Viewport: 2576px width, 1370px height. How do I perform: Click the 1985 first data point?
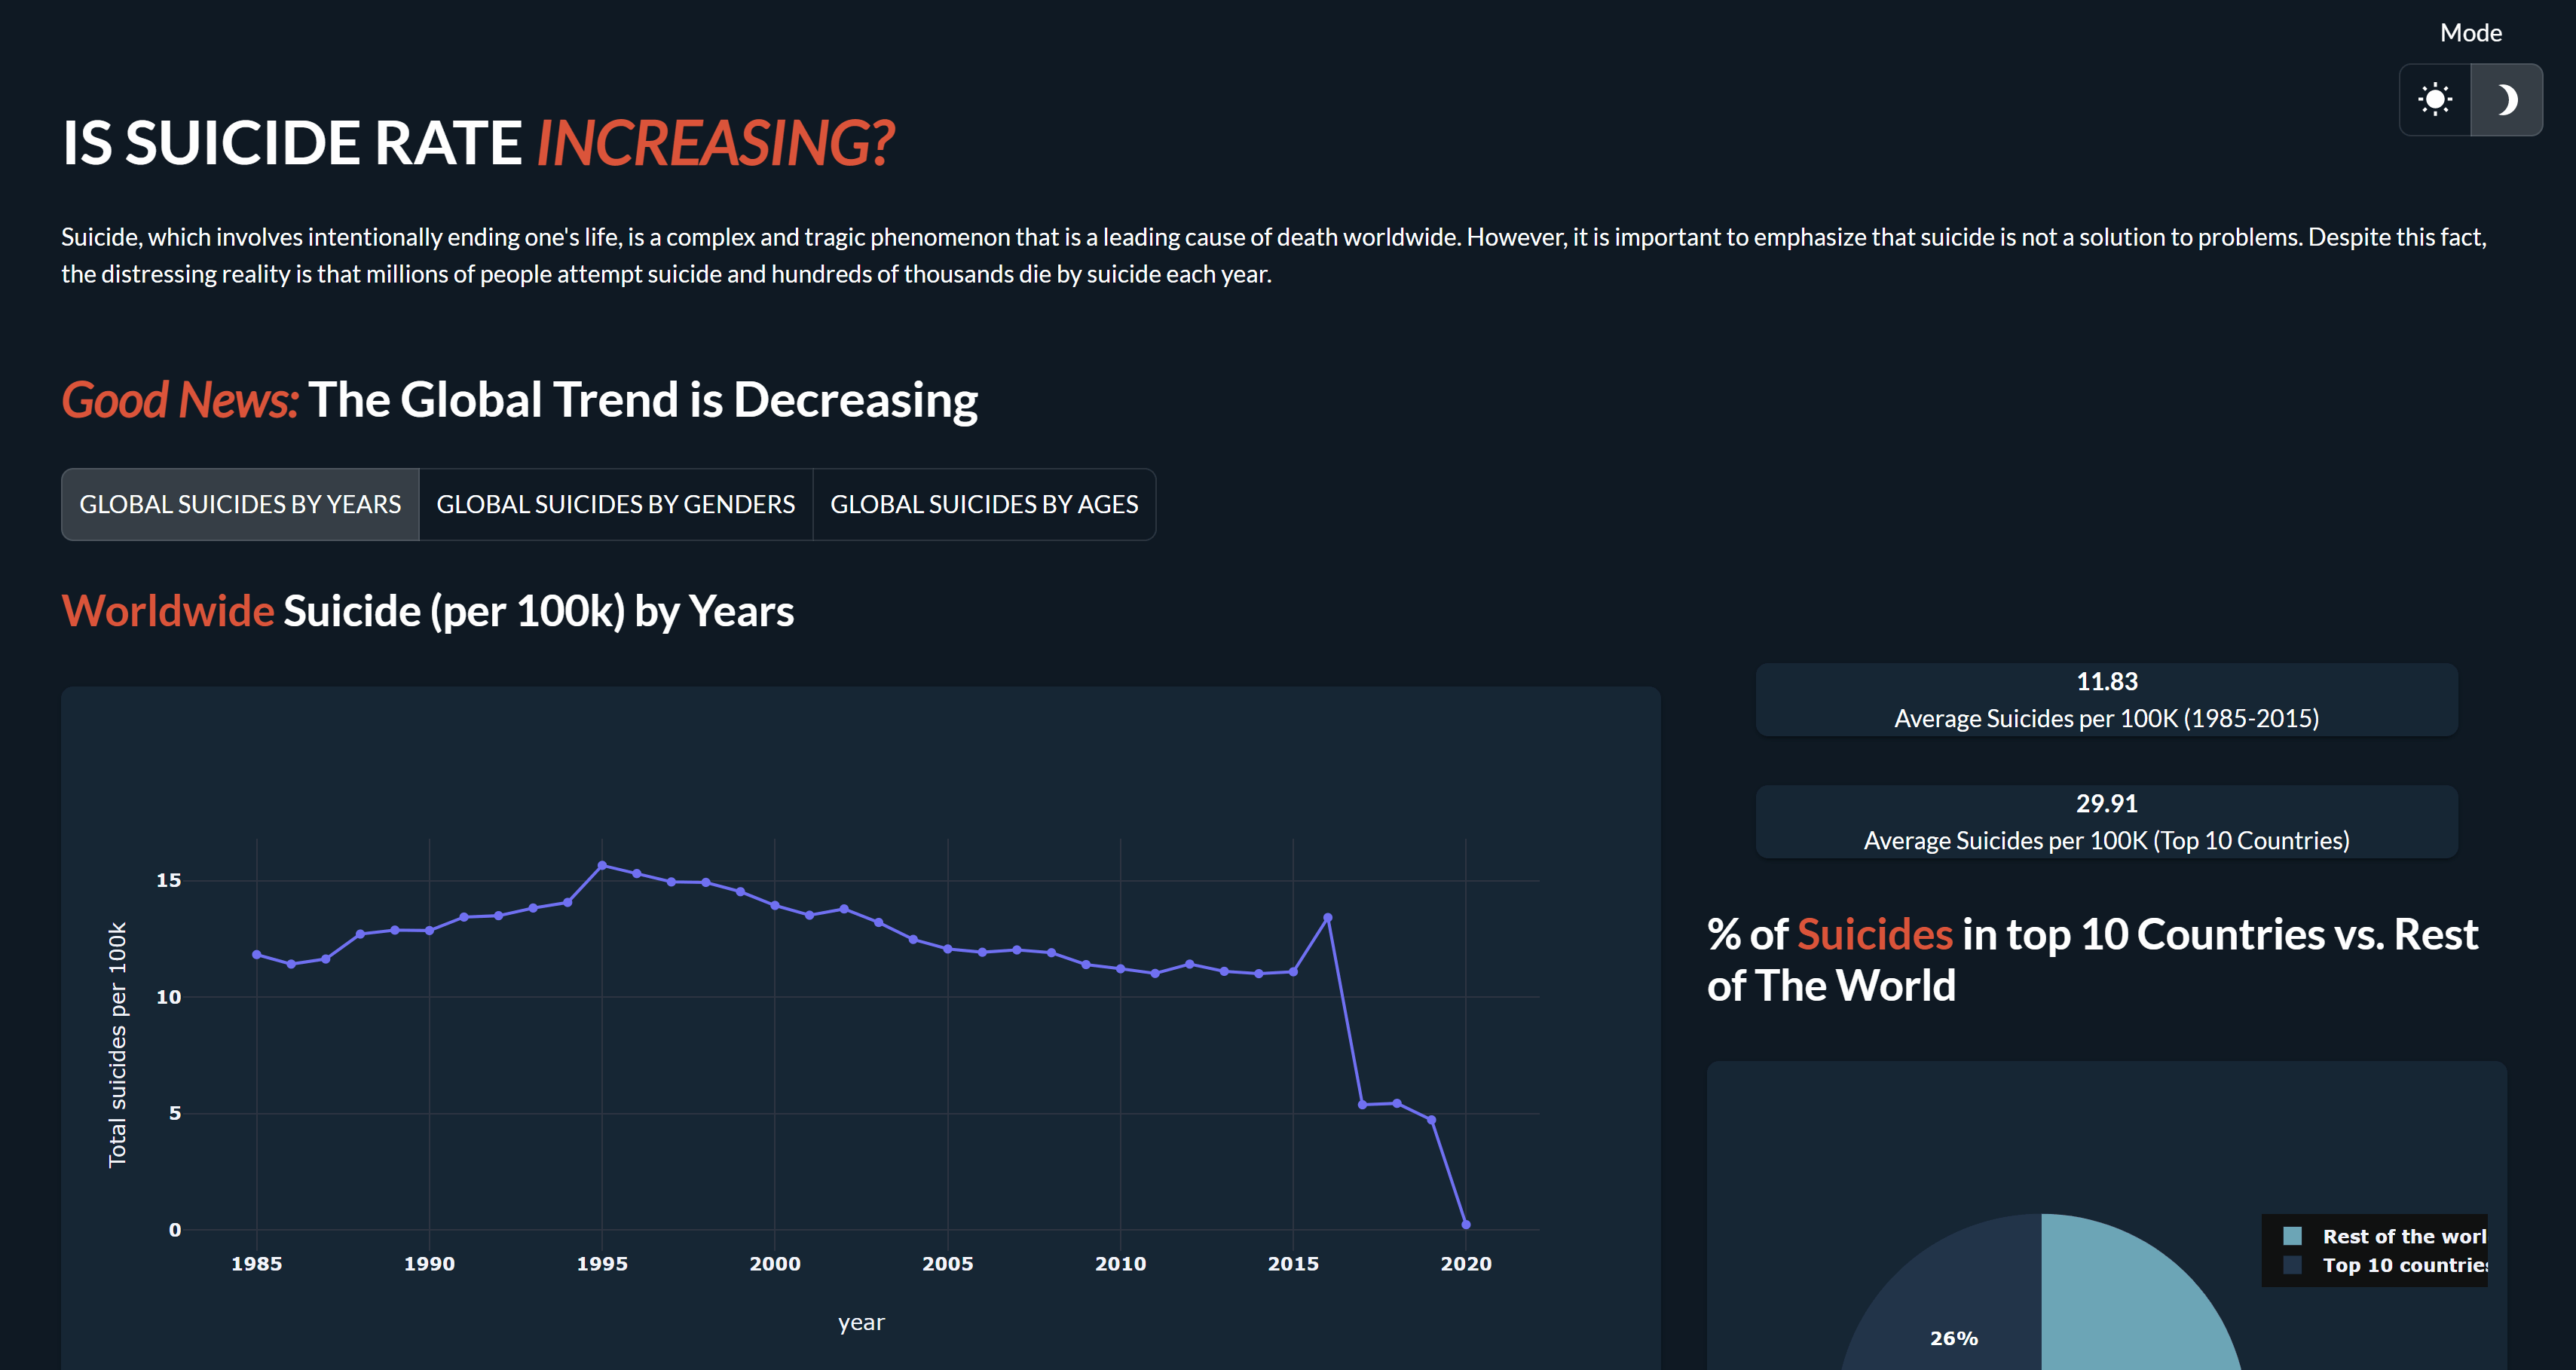coord(257,954)
